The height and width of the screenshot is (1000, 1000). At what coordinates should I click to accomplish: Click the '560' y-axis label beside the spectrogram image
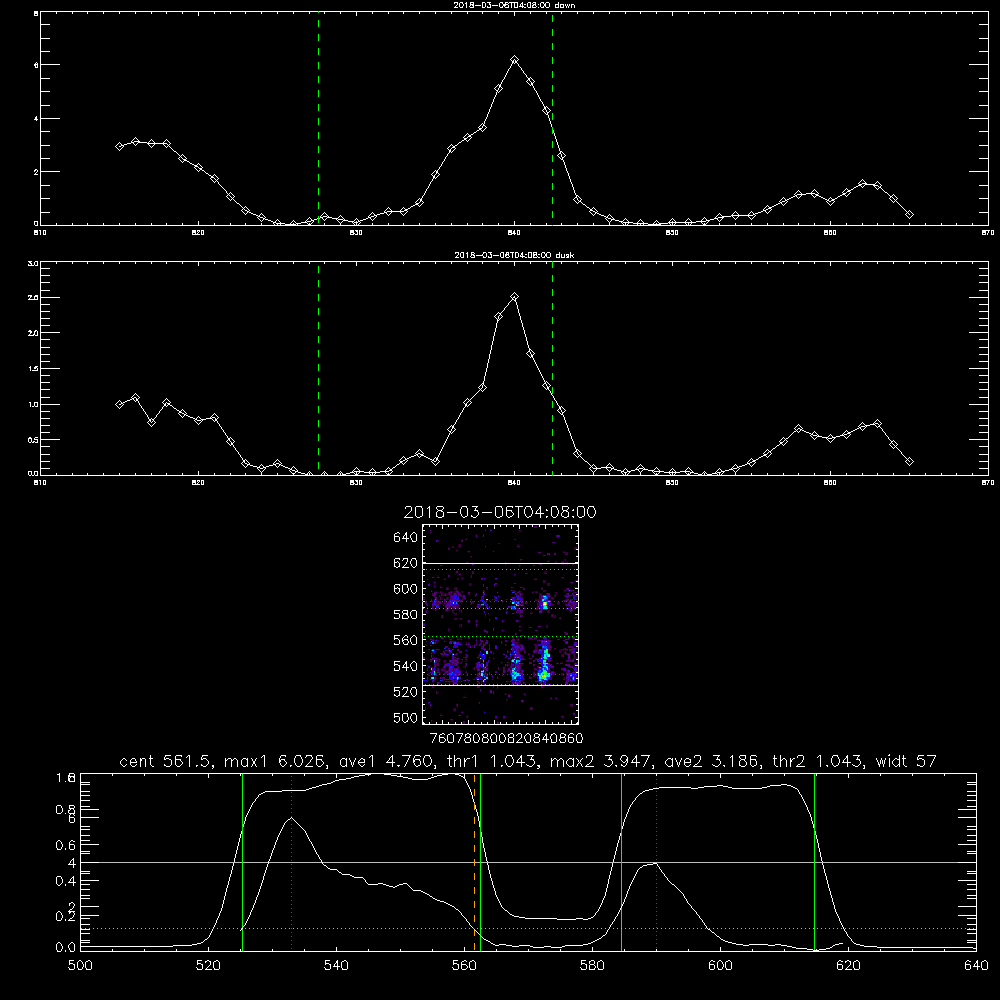click(405, 640)
